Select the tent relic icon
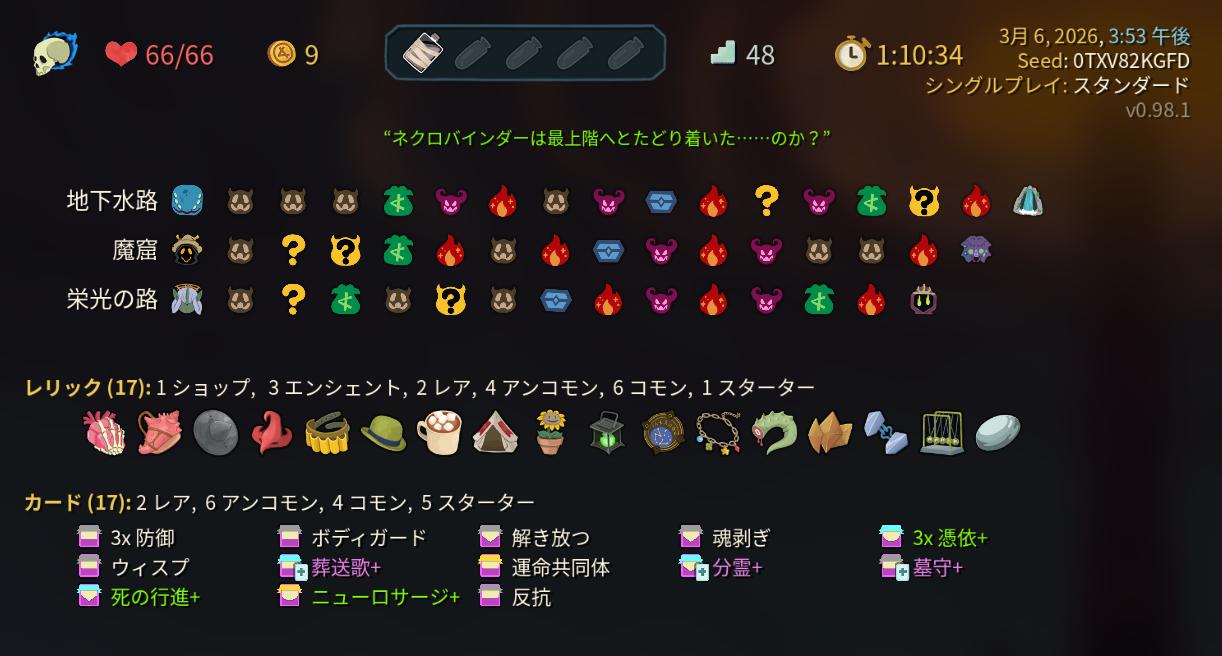 (494, 433)
